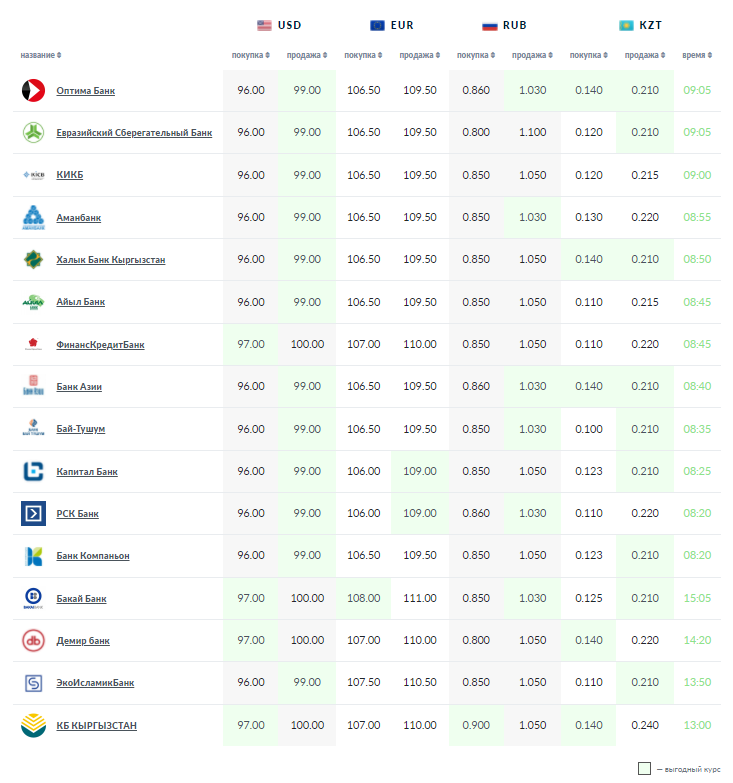Click the РСК Банк logo icon
Screen dimensions: 733x783
33,514
